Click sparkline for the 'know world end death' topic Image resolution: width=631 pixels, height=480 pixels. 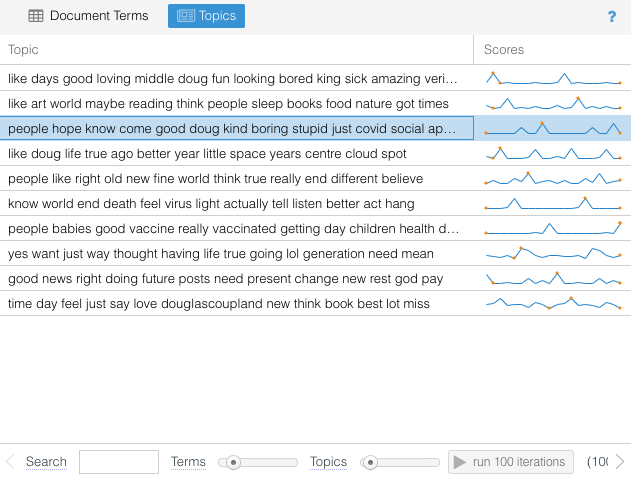[x=553, y=204]
